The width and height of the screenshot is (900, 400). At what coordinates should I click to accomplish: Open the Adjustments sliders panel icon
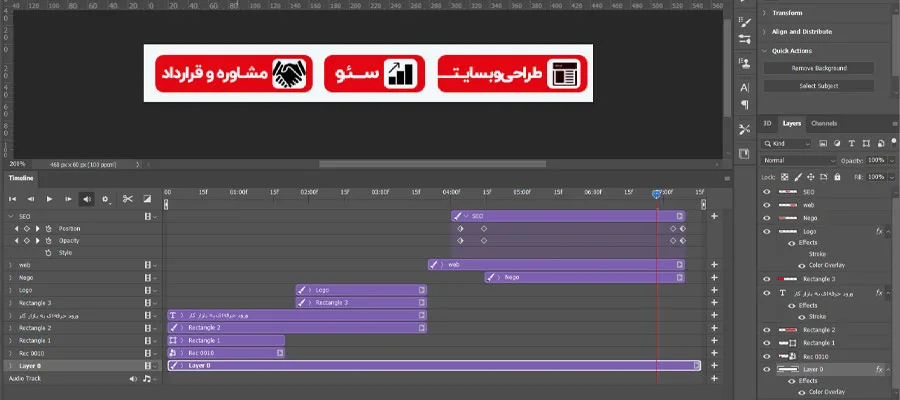(744, 40)
